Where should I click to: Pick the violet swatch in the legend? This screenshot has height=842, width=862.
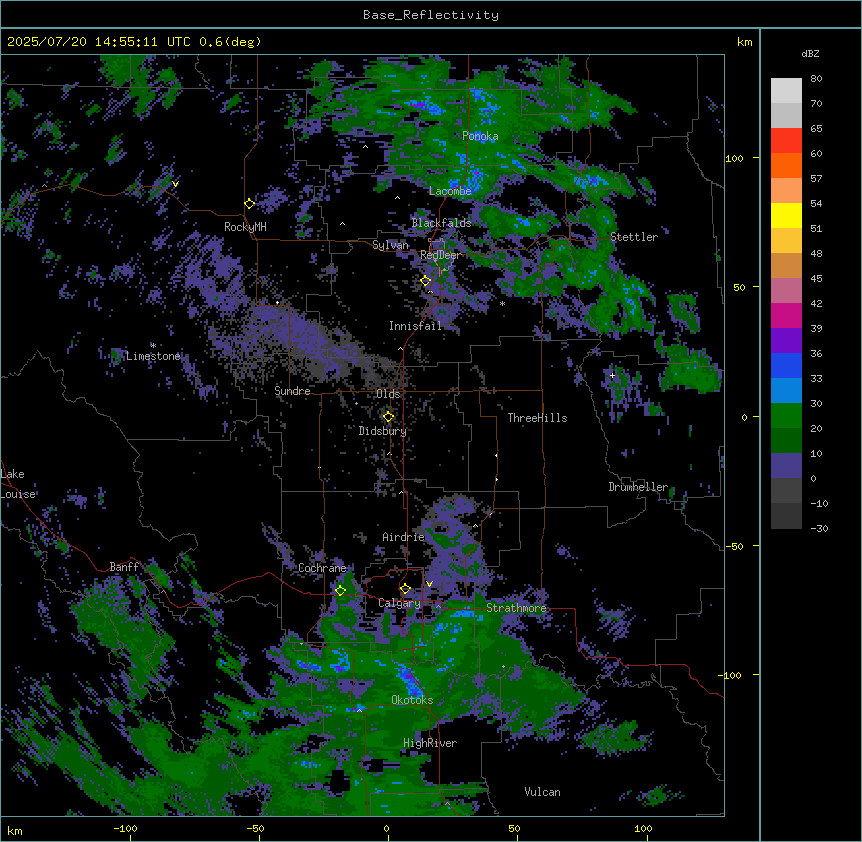pos(786,341)
